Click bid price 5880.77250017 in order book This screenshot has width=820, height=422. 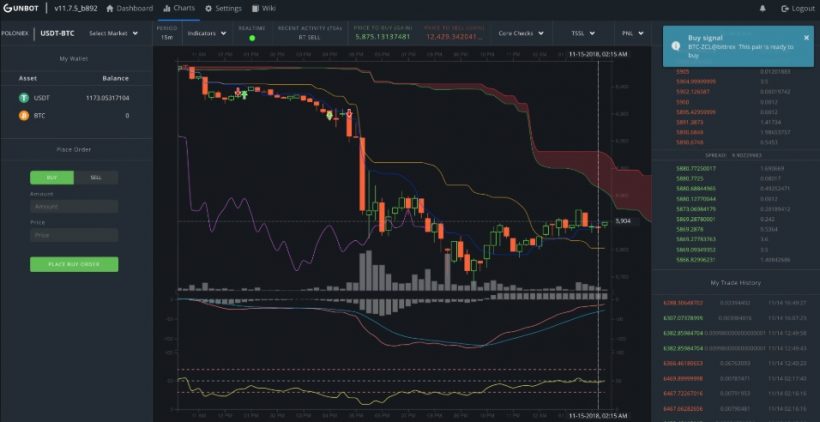pyautogui.click(x=696, y=168)
